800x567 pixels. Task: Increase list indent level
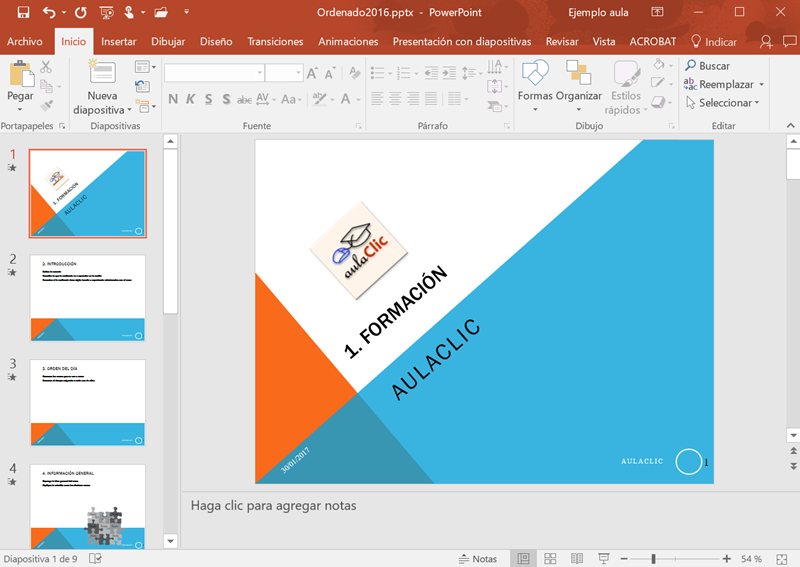pos(449,73)
